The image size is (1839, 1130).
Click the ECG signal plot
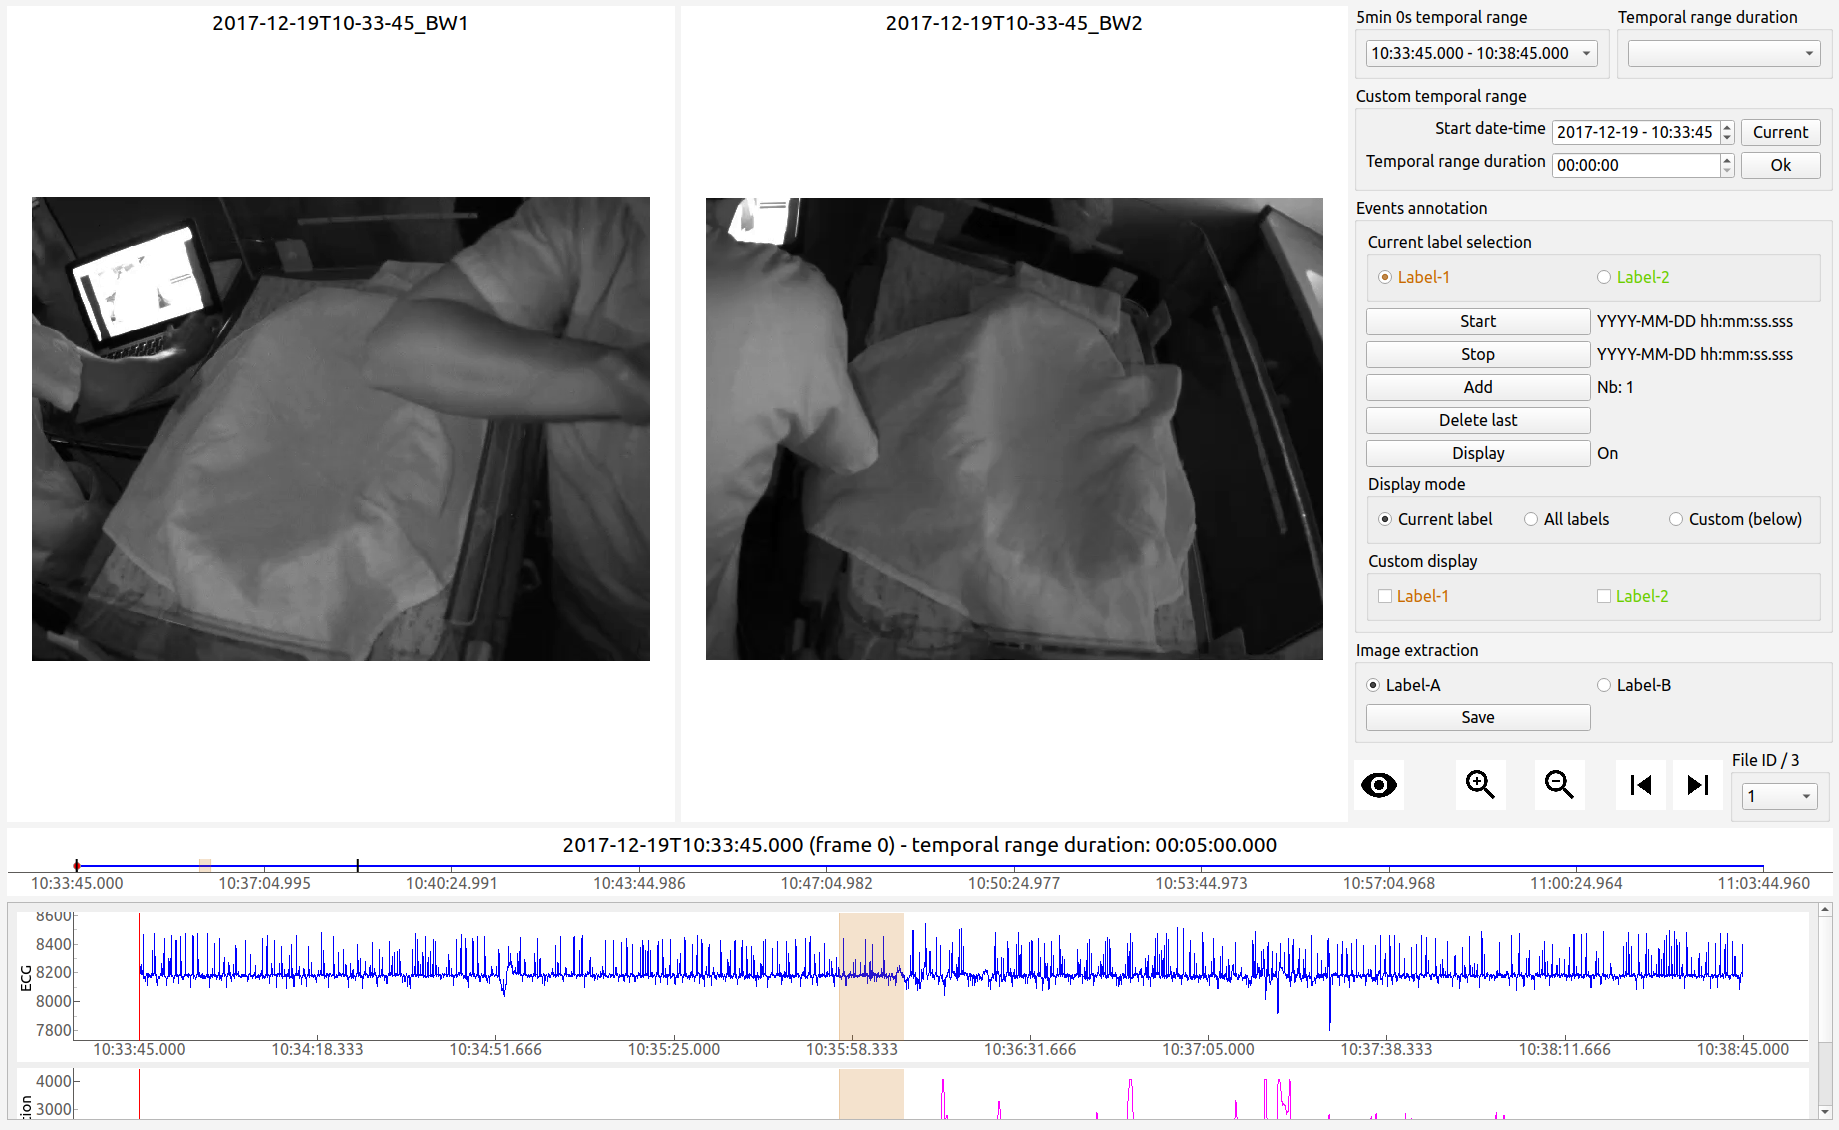pyautogui.click(x=940, y=976)
